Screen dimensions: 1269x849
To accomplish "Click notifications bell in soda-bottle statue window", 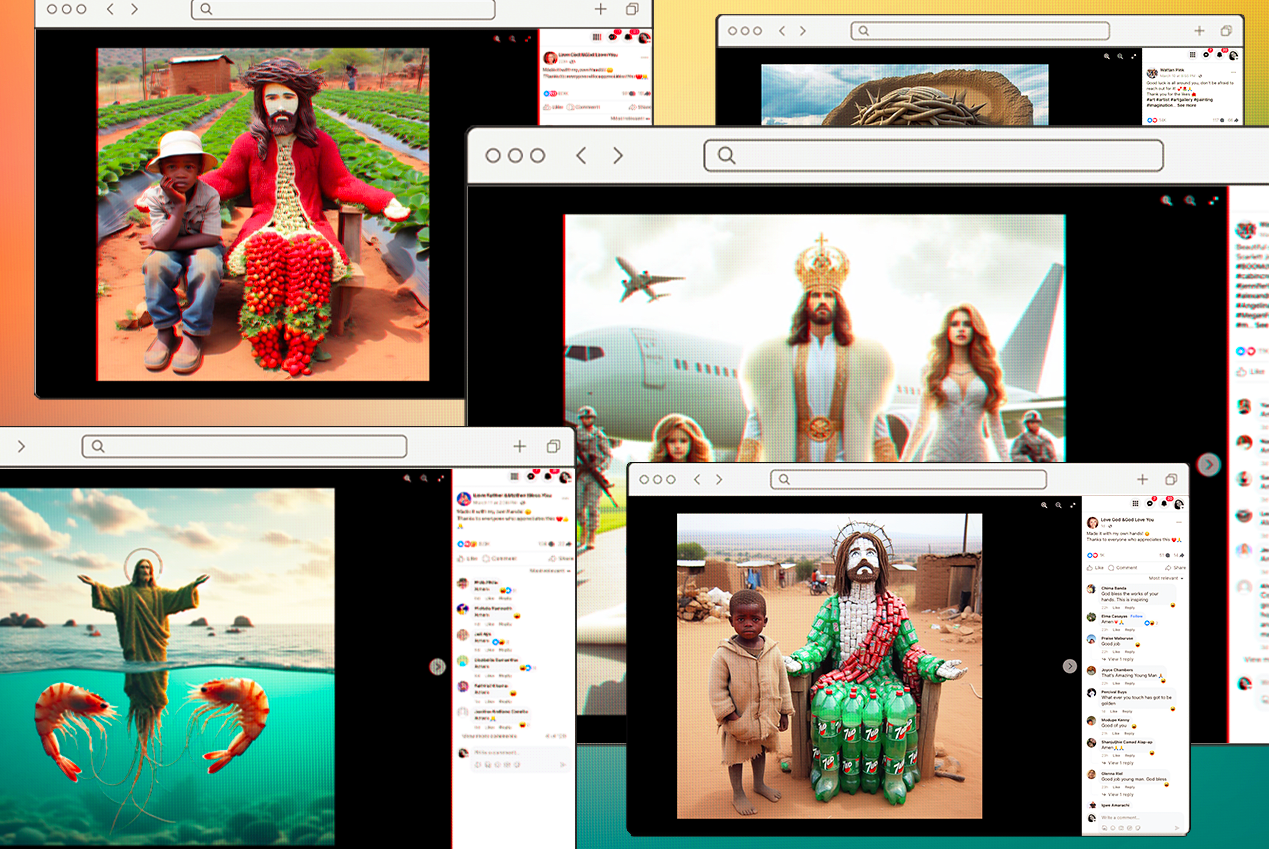I will tap(1164, 504).
